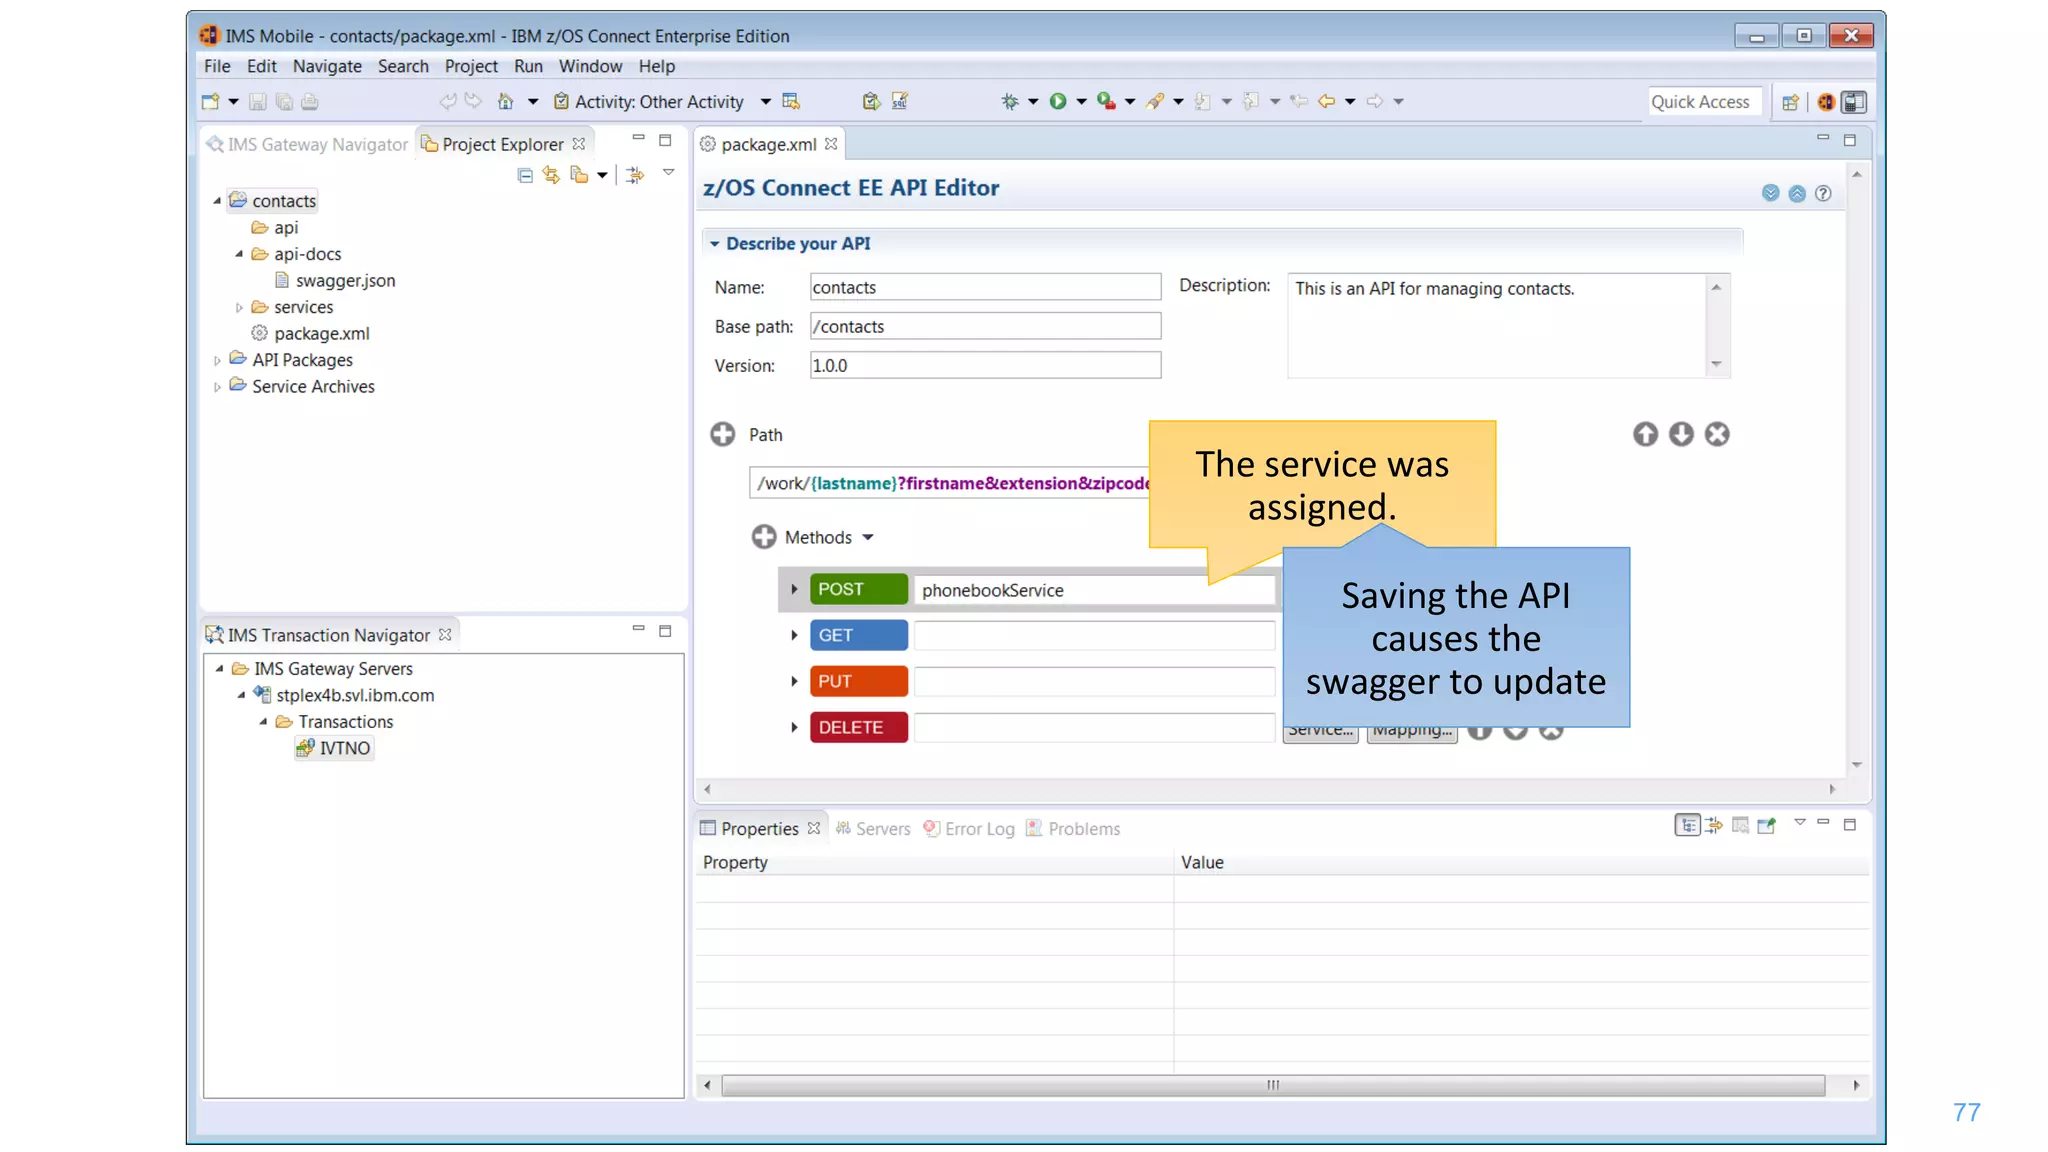2048x1152 pixels.
Task: Click the expand-all sections icon in API Editor
Action: click(1771, 193)
